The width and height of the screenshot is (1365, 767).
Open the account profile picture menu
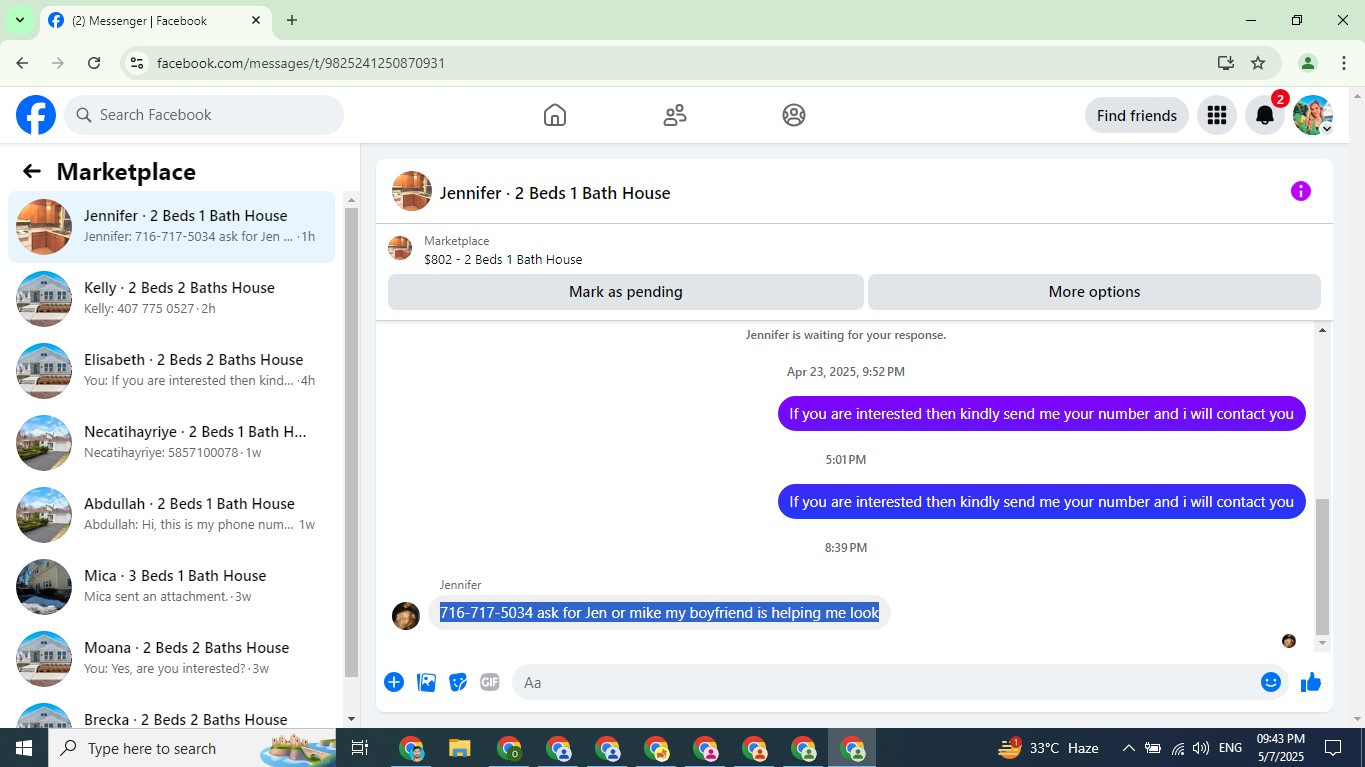point(1313,115)
